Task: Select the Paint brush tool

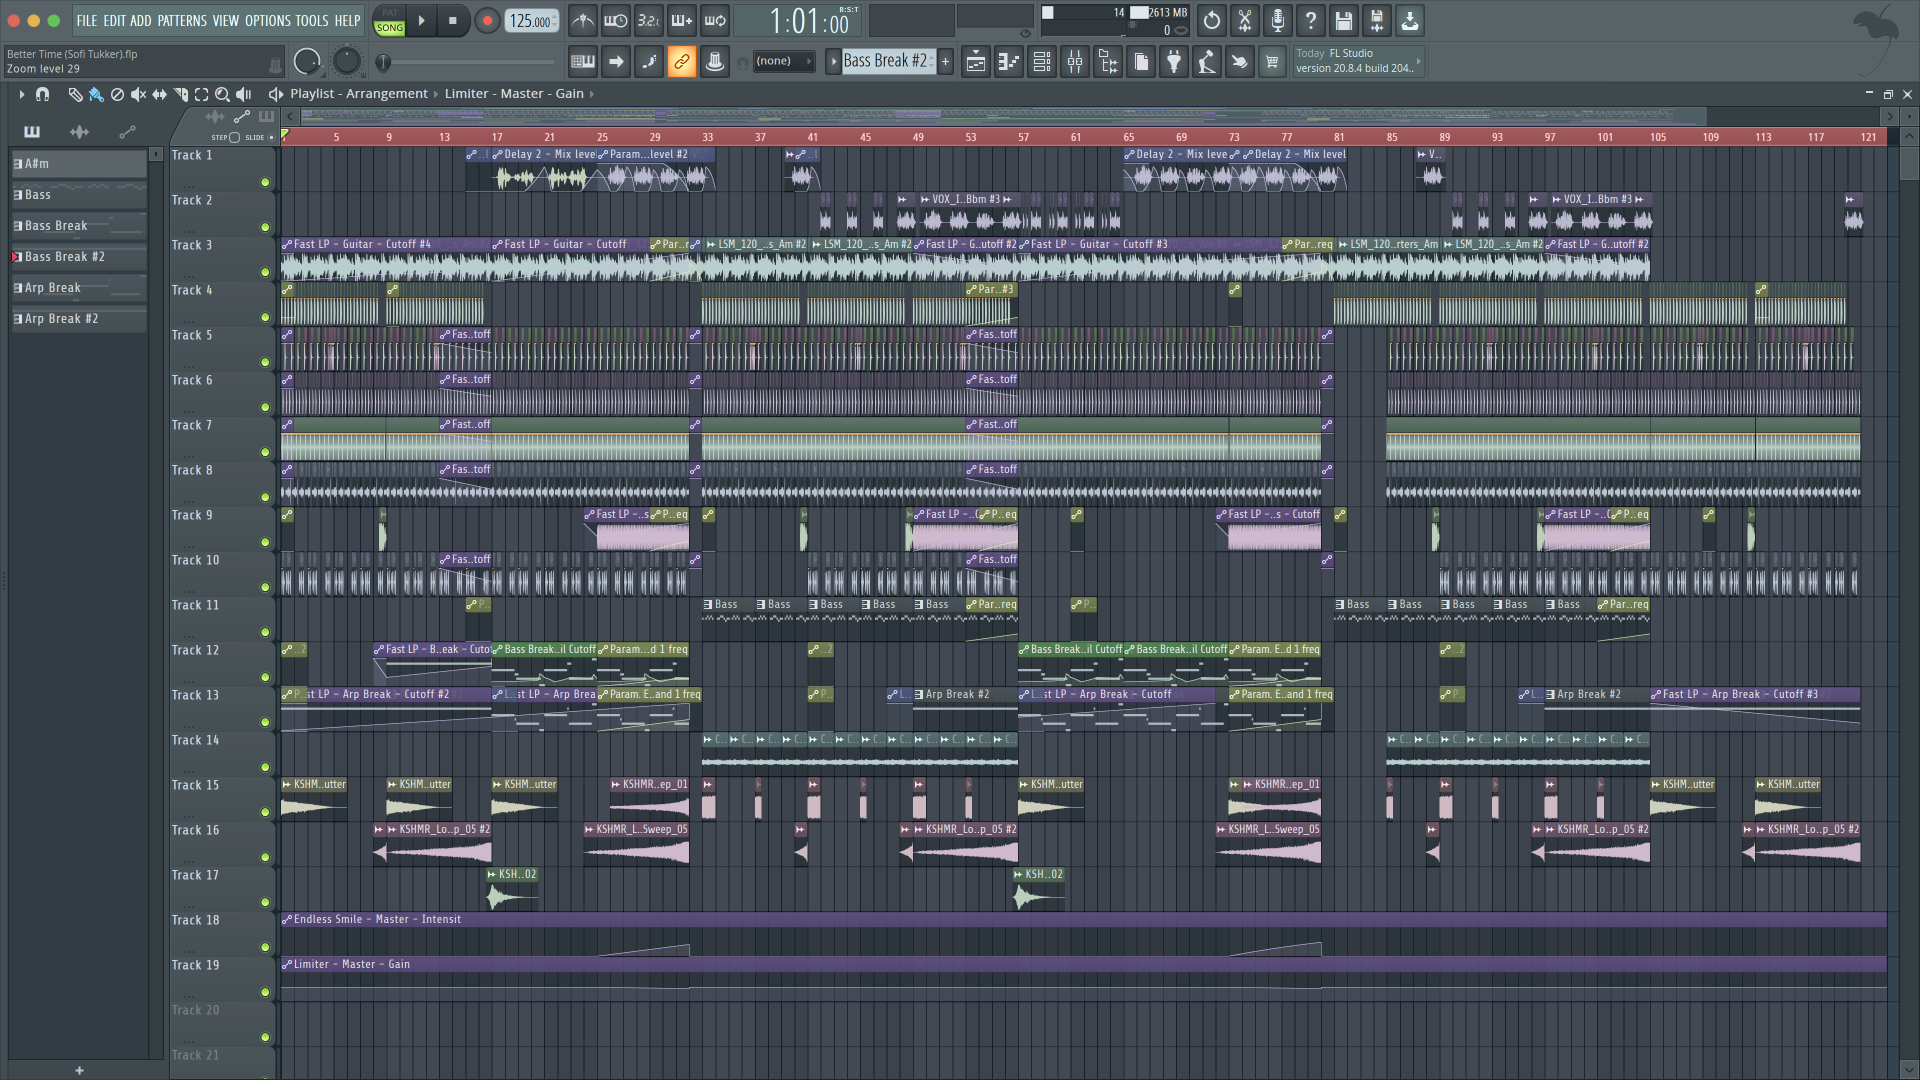Action: click(96, 94)
